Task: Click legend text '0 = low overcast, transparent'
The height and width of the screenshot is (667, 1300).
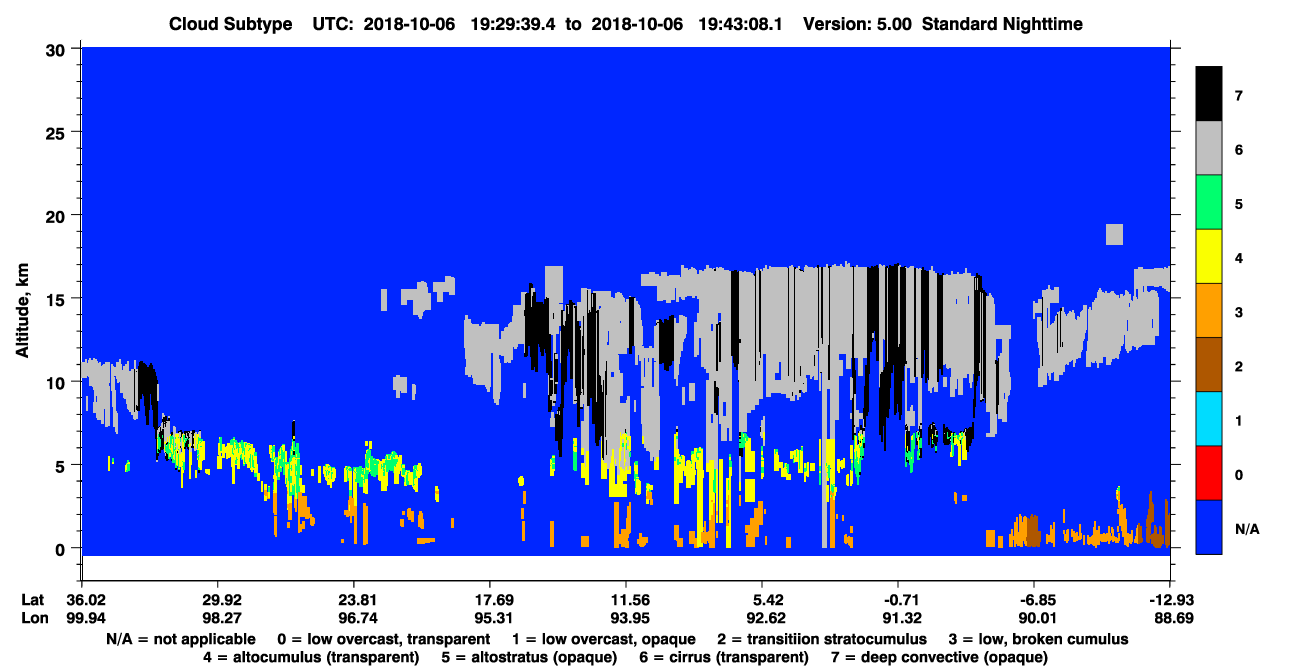Action: (384, 638)
